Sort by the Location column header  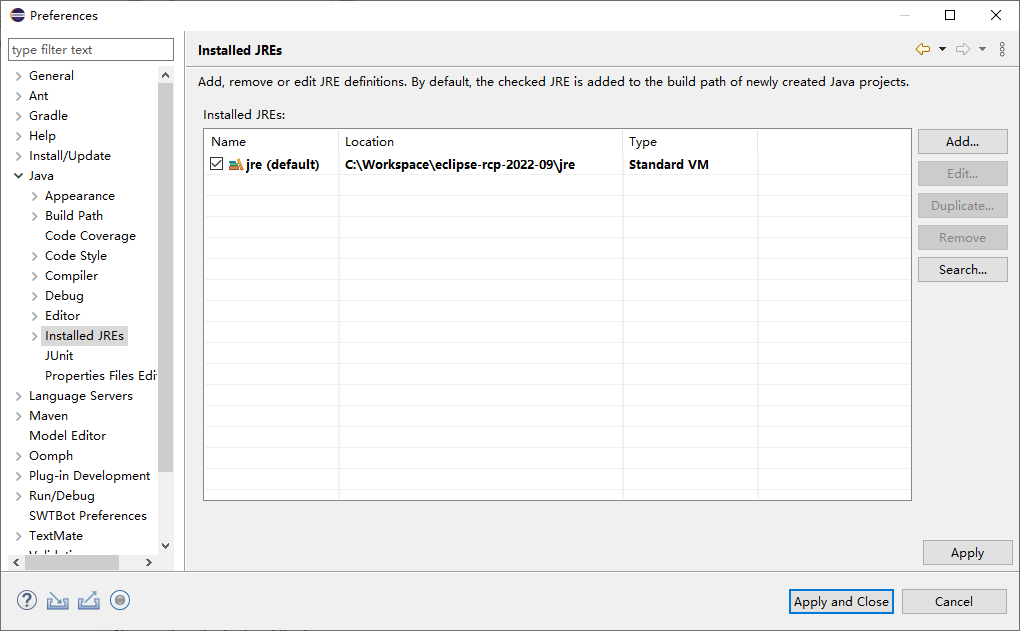pos(481,142)
